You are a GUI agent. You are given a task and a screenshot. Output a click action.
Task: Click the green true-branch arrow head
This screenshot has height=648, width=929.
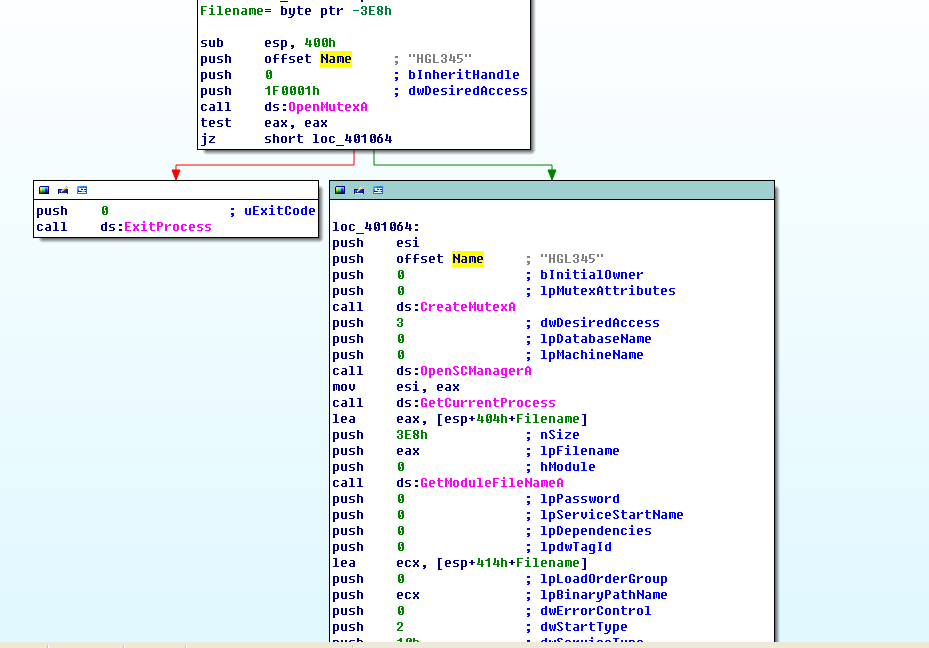coord(551,174)
